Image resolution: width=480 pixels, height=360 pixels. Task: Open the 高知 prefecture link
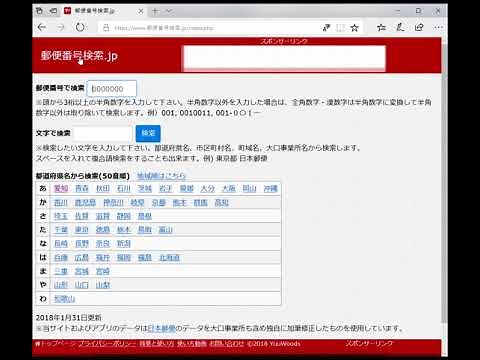point(222,203)
